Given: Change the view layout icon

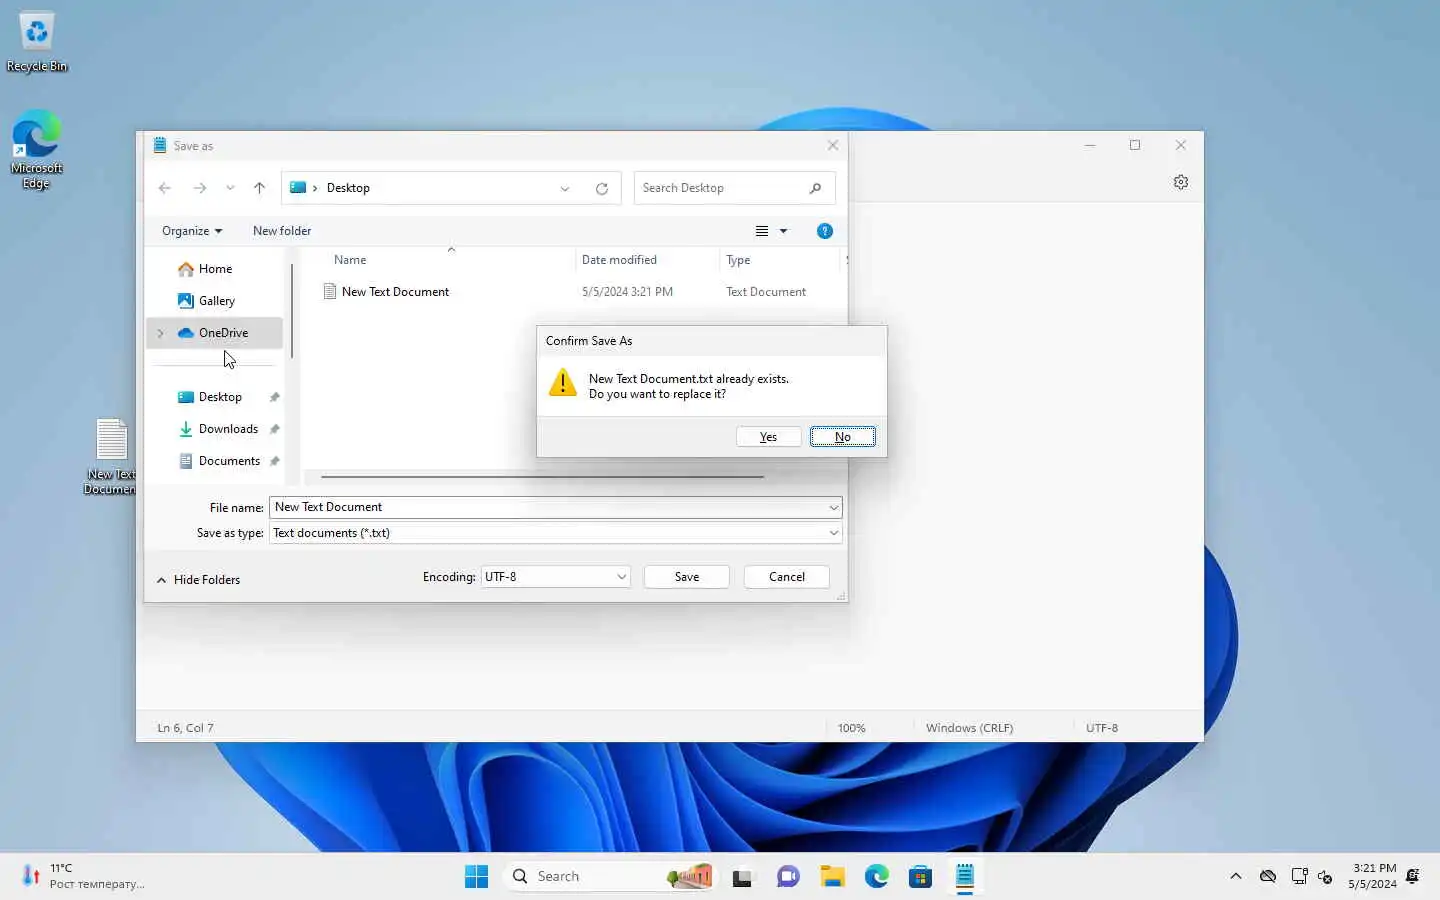Looking at the screenshot, I should click(x=762, y=231).
